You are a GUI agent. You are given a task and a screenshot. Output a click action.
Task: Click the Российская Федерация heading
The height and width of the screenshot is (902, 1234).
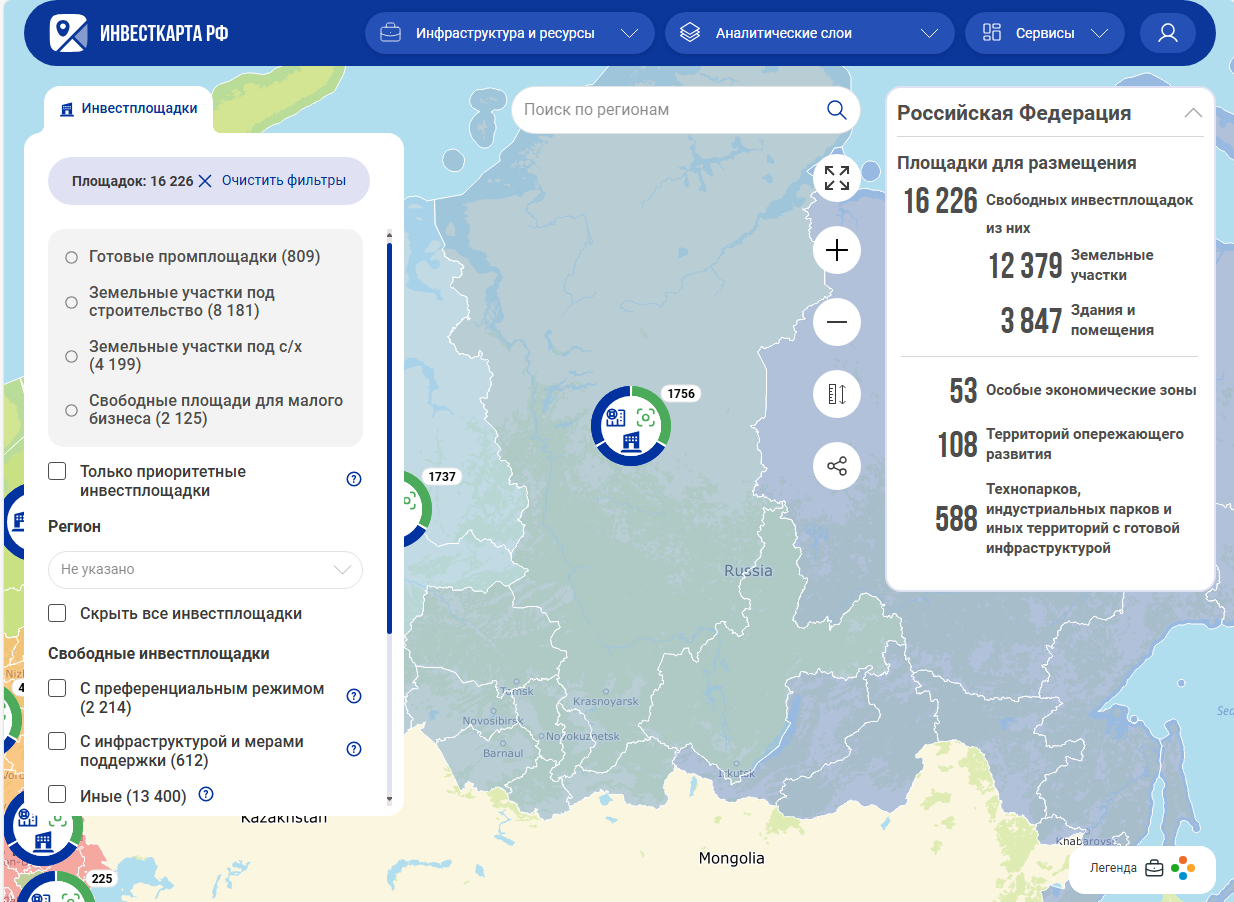(x=1014, y=113)
